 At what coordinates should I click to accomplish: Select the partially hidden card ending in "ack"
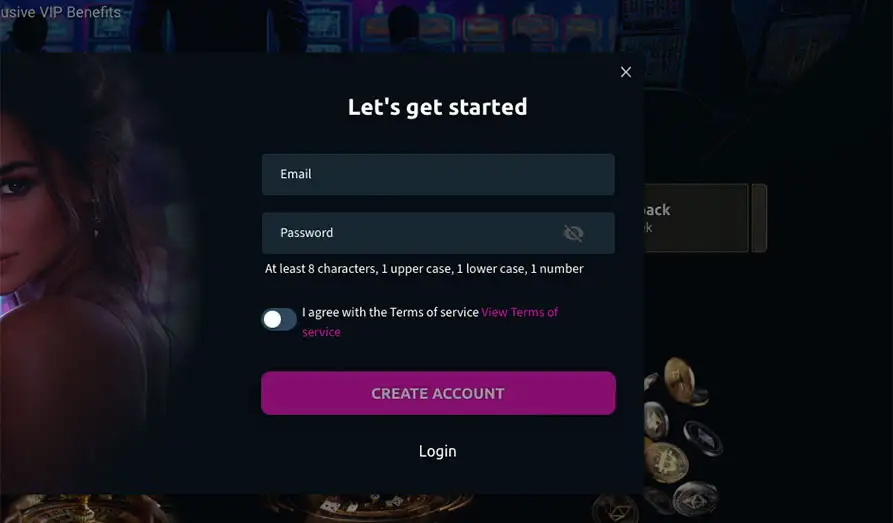pos(696,218)
